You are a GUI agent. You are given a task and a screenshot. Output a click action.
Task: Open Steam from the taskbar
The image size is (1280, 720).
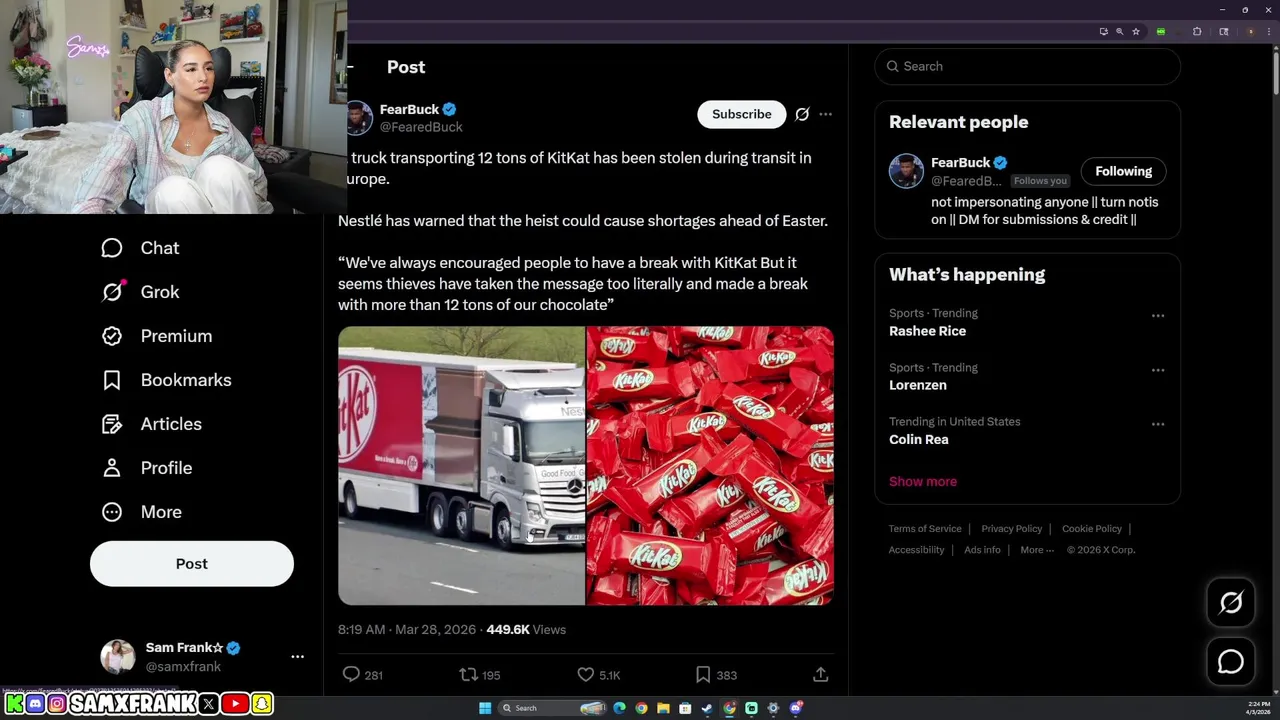(x=707, y=708)
